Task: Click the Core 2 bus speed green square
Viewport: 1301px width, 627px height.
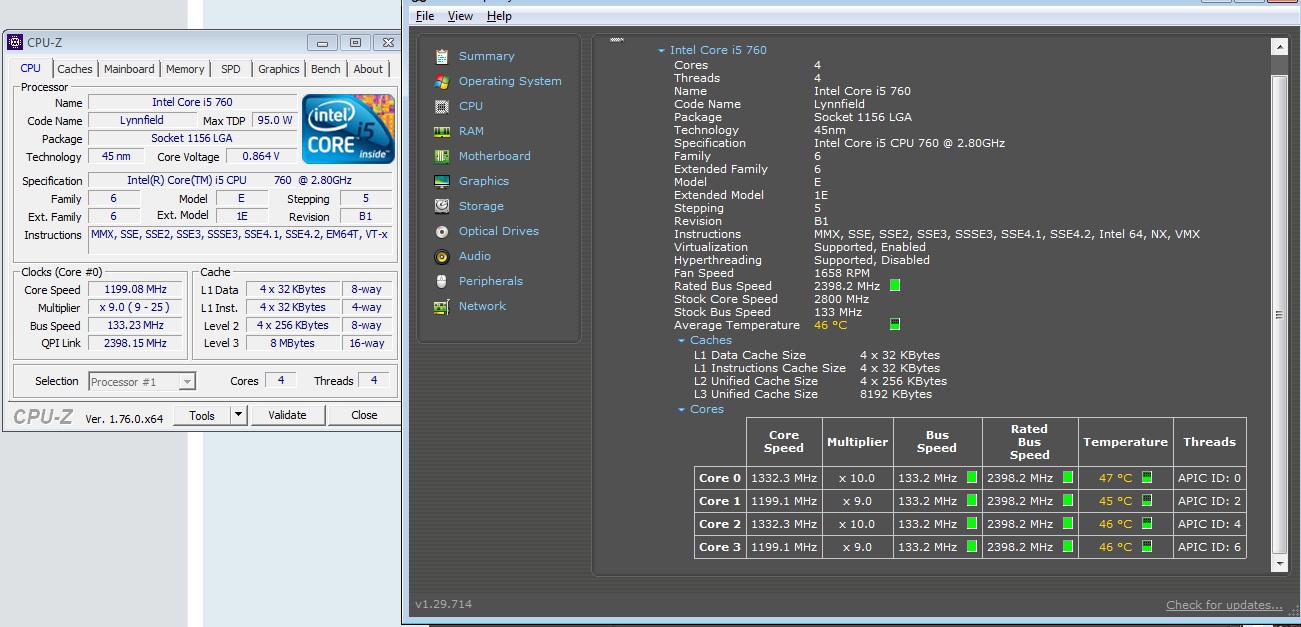Action: tap(971, 524)
